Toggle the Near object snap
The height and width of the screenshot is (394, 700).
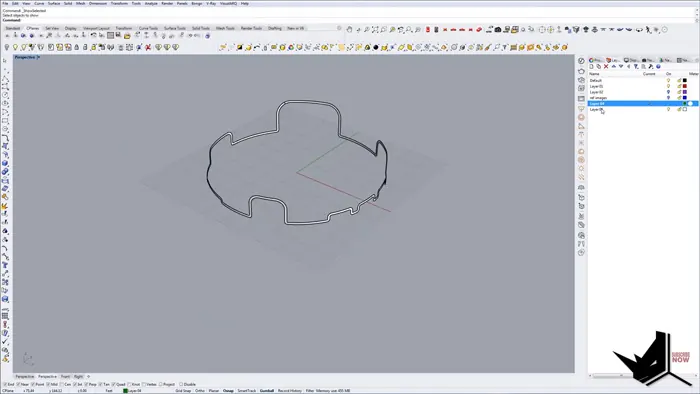point(22,384)
